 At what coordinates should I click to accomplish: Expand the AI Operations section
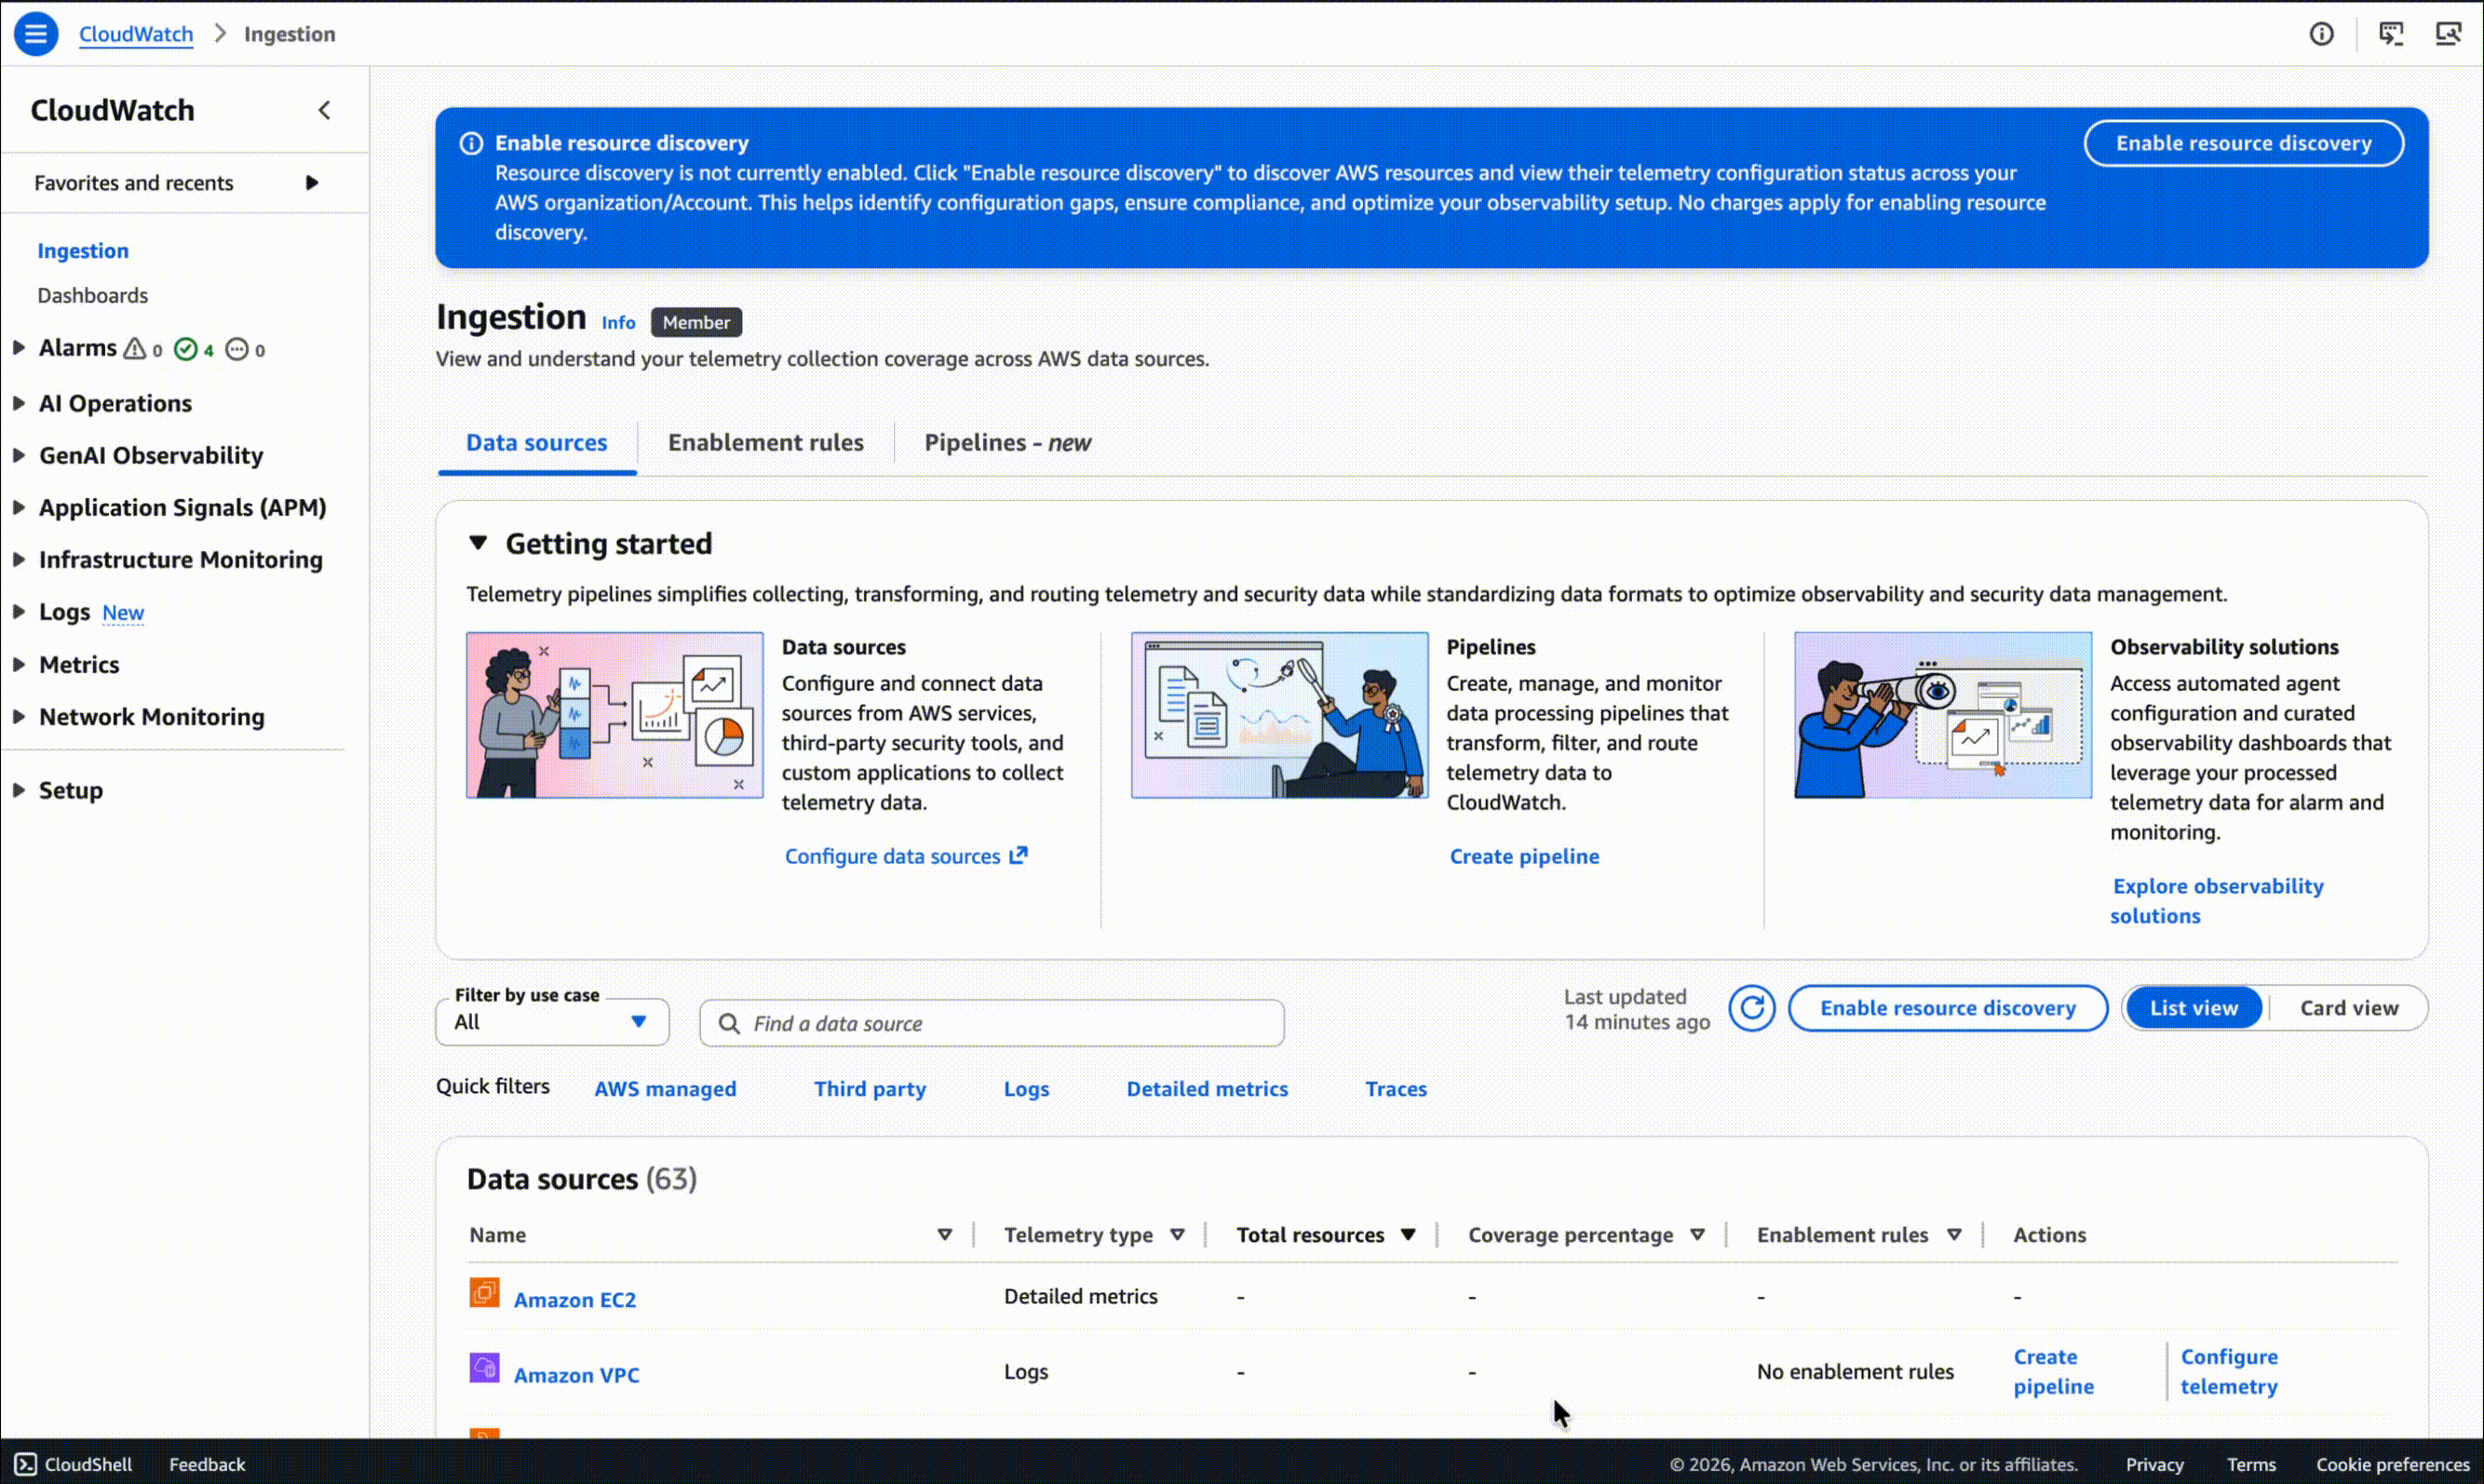tap(19, 403)
